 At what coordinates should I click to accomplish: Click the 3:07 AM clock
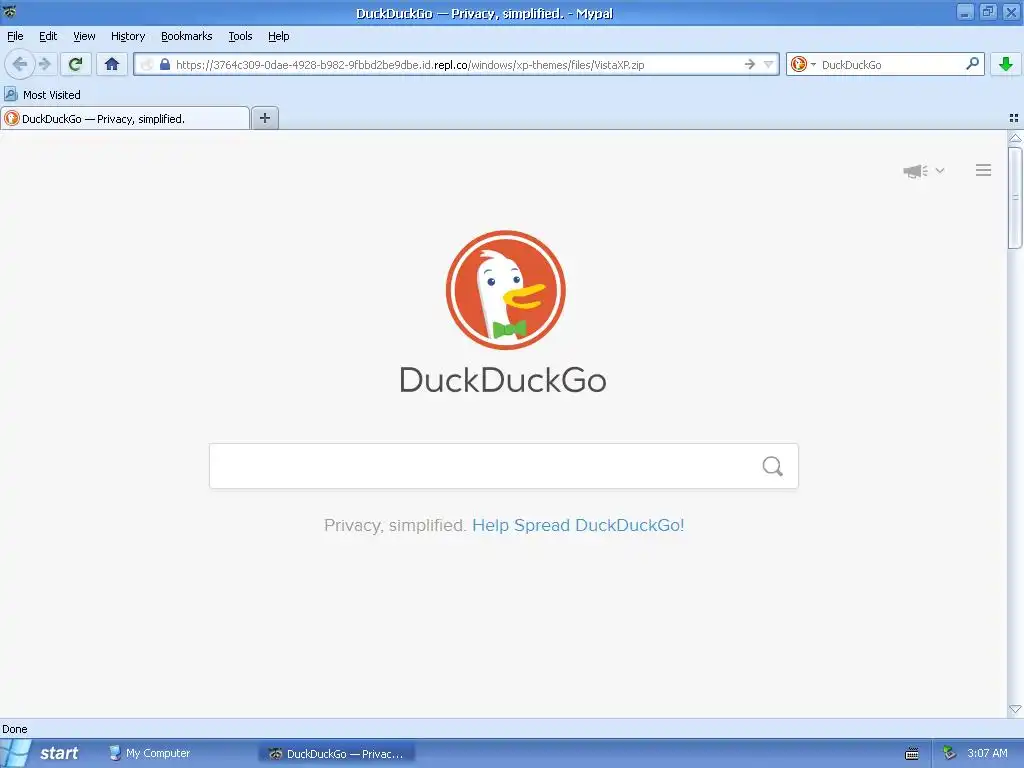click(987, 753)
